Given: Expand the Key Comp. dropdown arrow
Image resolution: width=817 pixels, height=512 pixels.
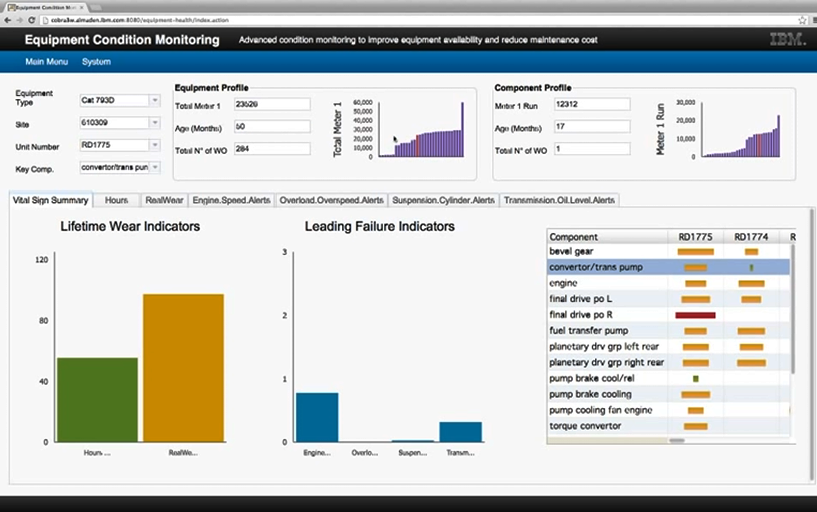Looking at the screenshot, I should point(155,167).
